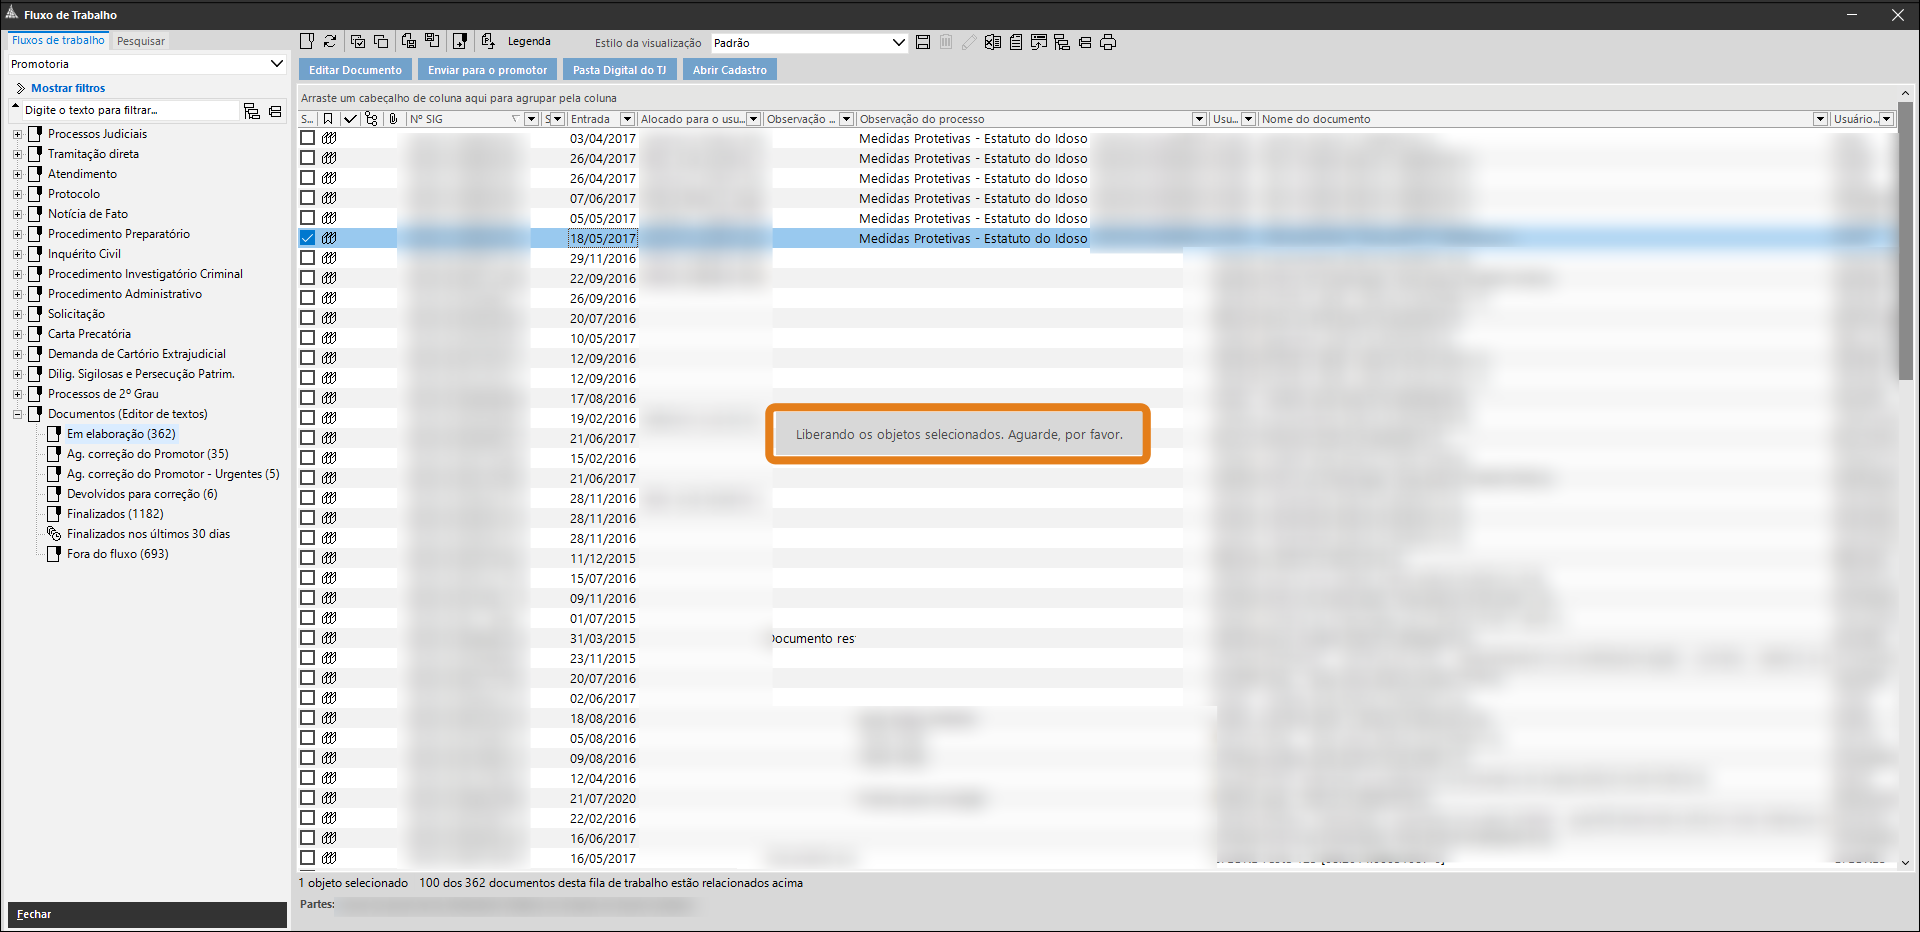
Task: Click the save visualization style icon
Action: point(923,42)
